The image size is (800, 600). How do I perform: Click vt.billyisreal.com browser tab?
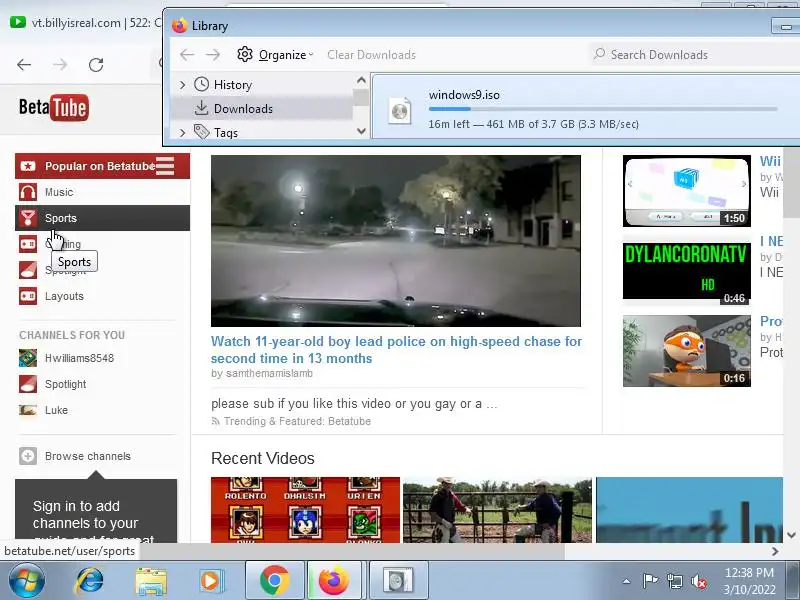pos(84,22)
